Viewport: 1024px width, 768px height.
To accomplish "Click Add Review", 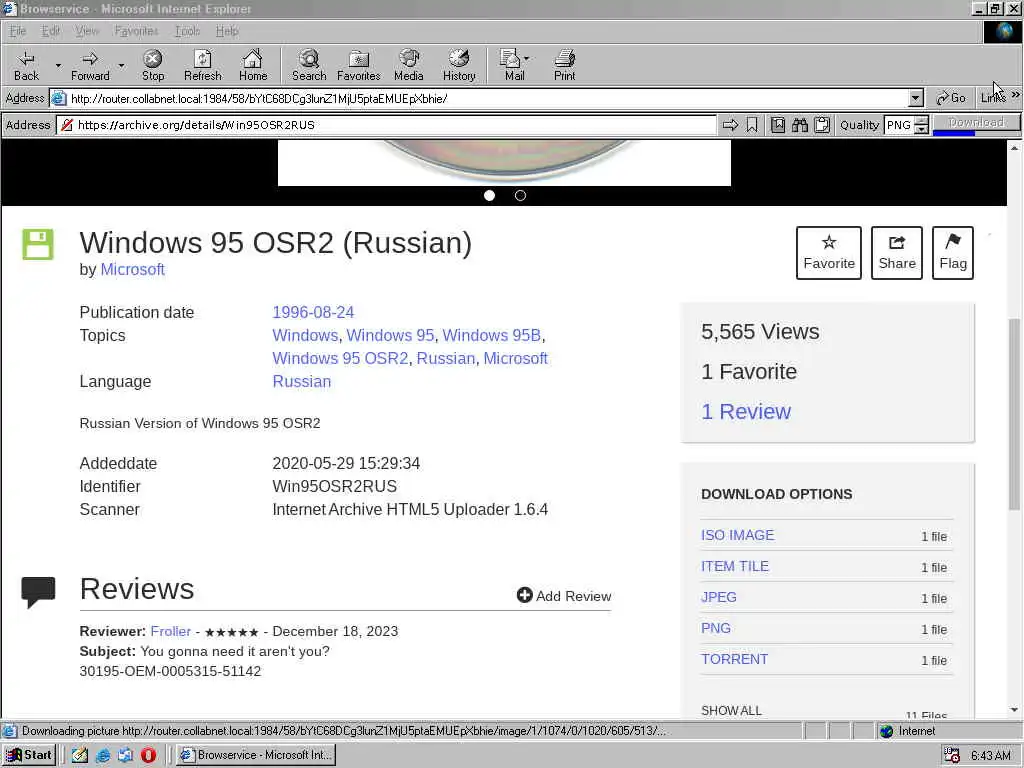I will point(564,596).
